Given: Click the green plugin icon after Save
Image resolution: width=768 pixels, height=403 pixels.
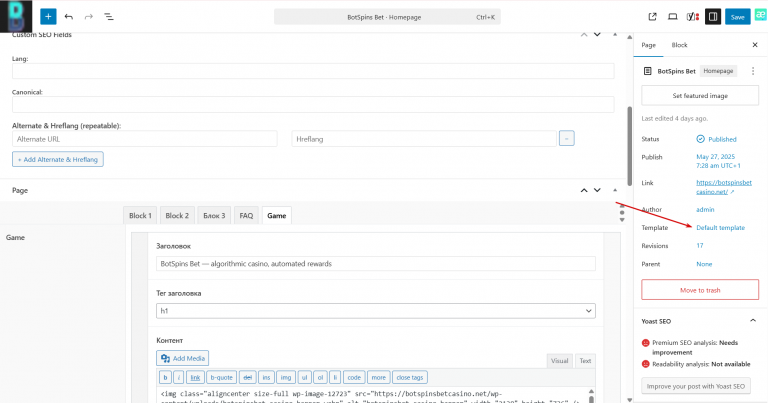Looking at the screenshot, I should (x=760, y=15).
